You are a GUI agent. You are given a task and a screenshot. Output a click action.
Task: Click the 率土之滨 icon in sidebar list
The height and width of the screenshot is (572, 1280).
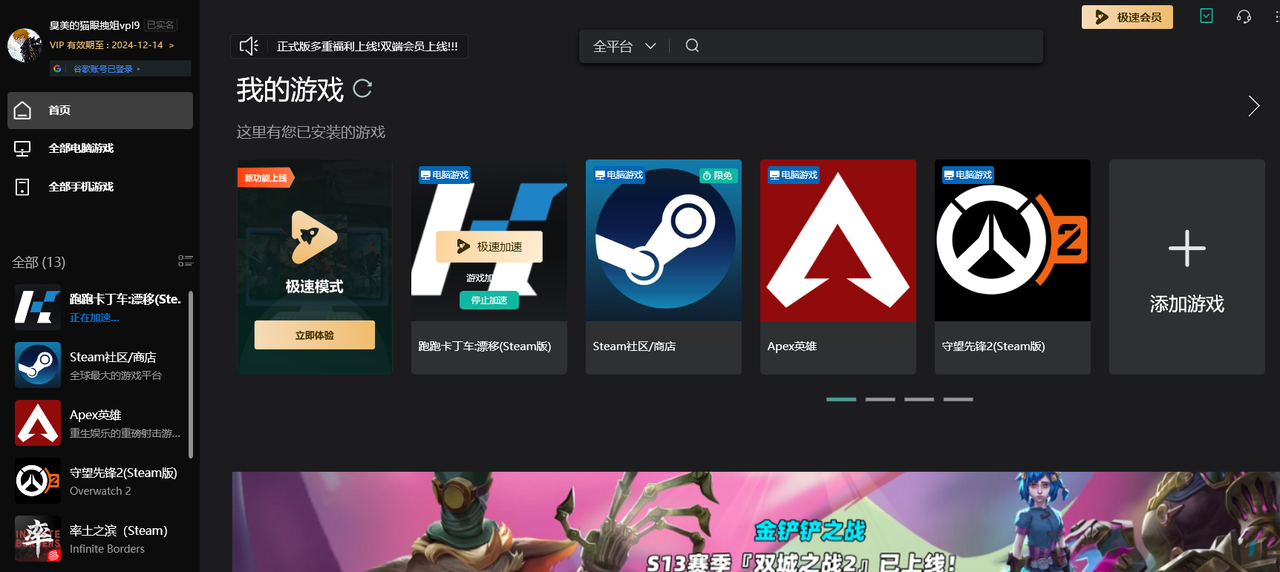pos(38,539)
